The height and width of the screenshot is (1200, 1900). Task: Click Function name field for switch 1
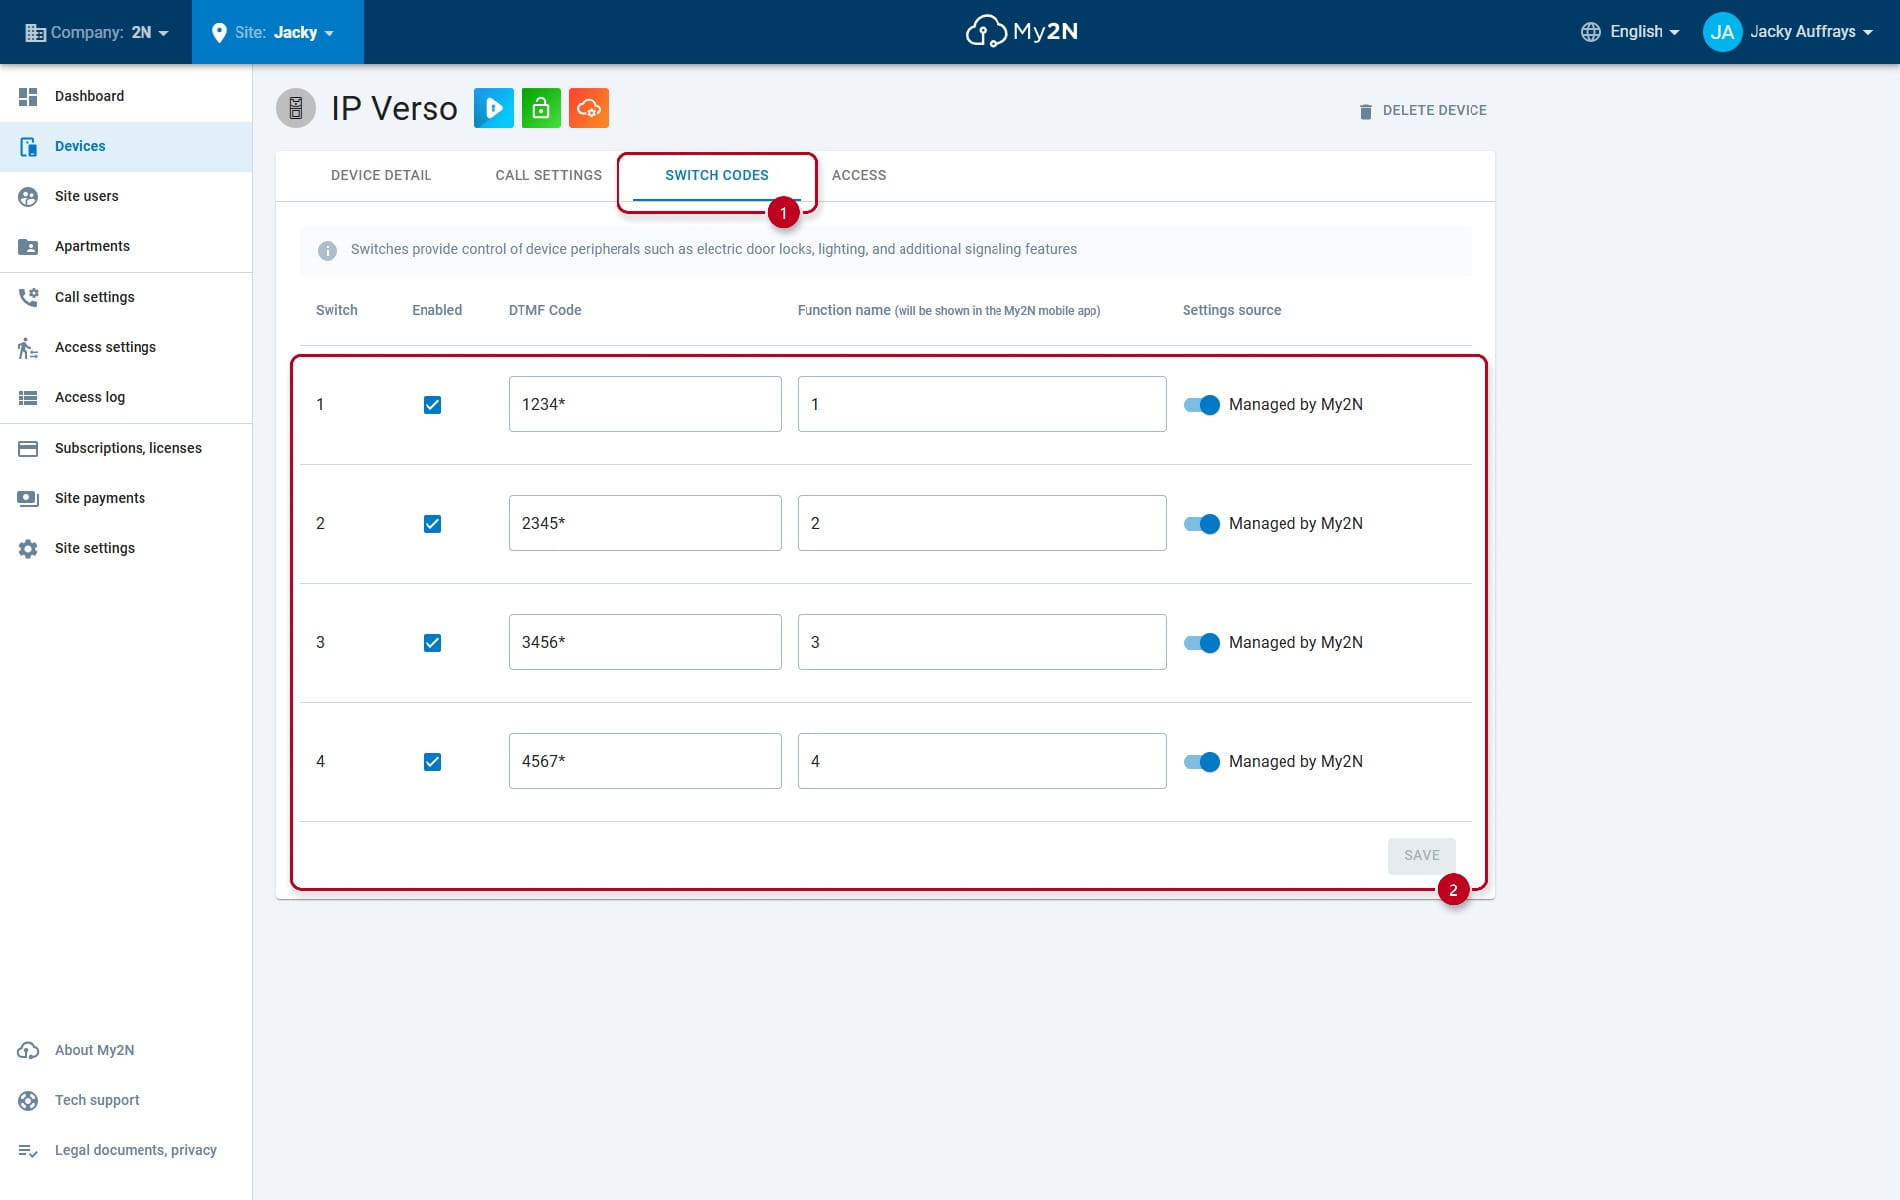click(982, 404)
